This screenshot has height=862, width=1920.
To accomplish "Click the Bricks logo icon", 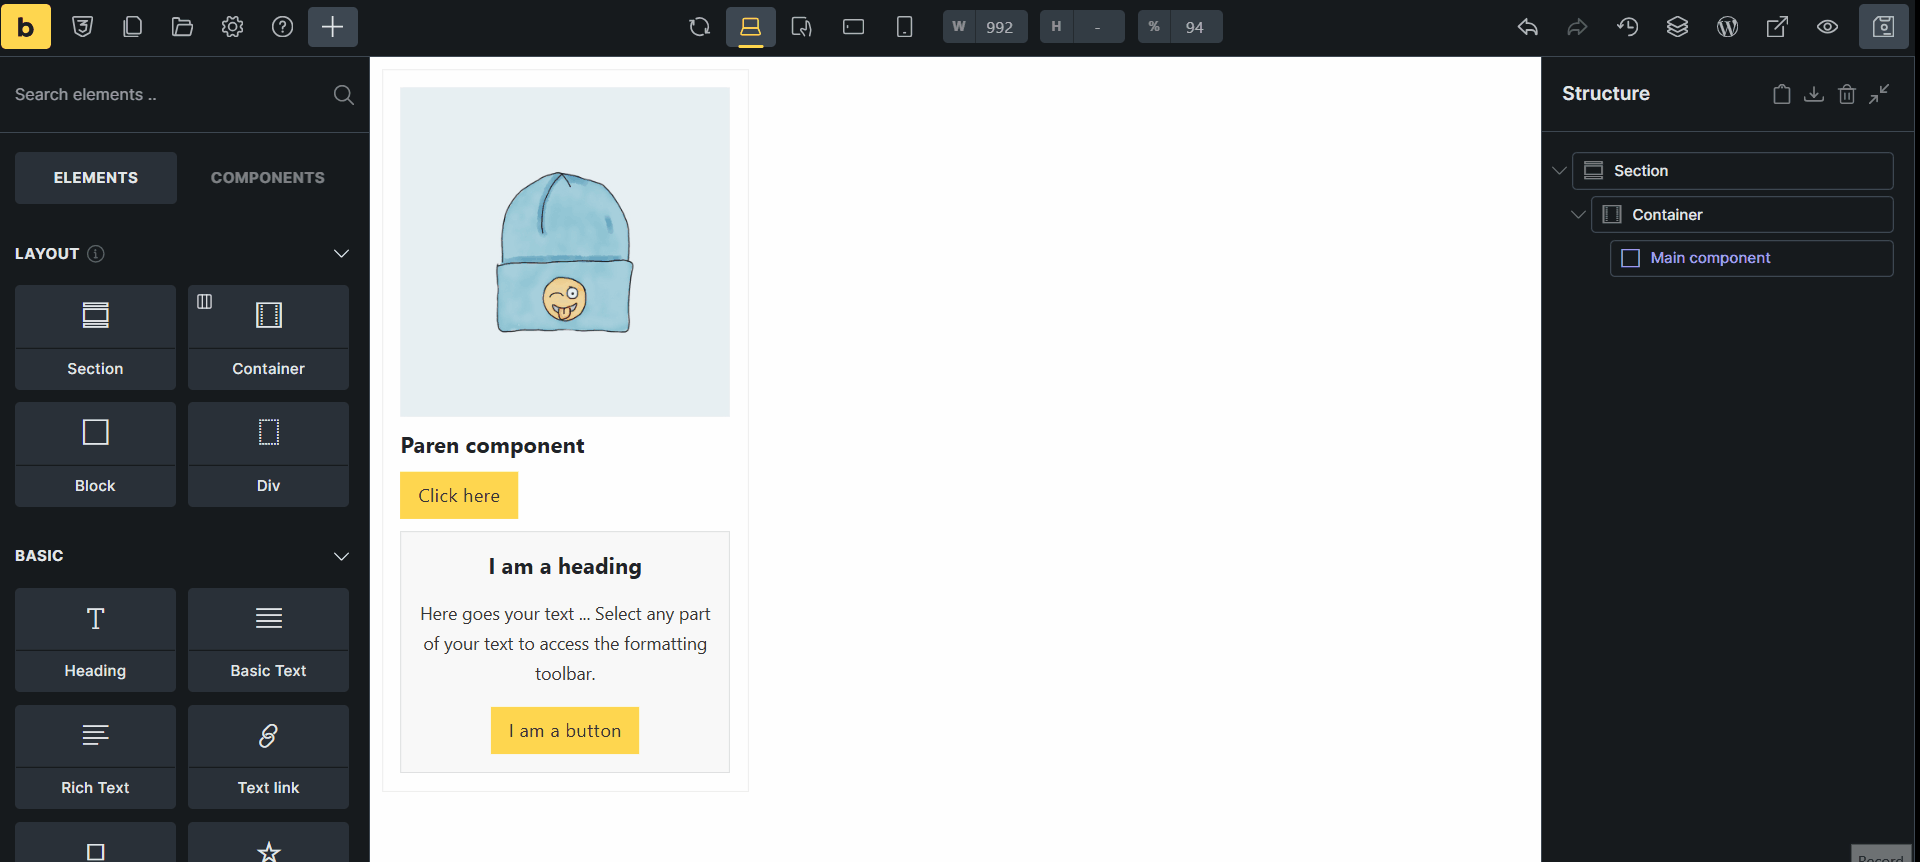I will click(x=26, y=27).
